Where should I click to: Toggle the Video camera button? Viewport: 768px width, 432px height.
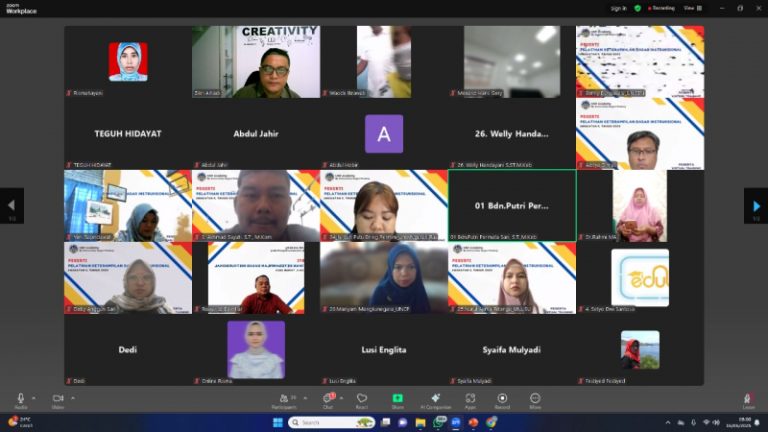[x=58, y=400]
